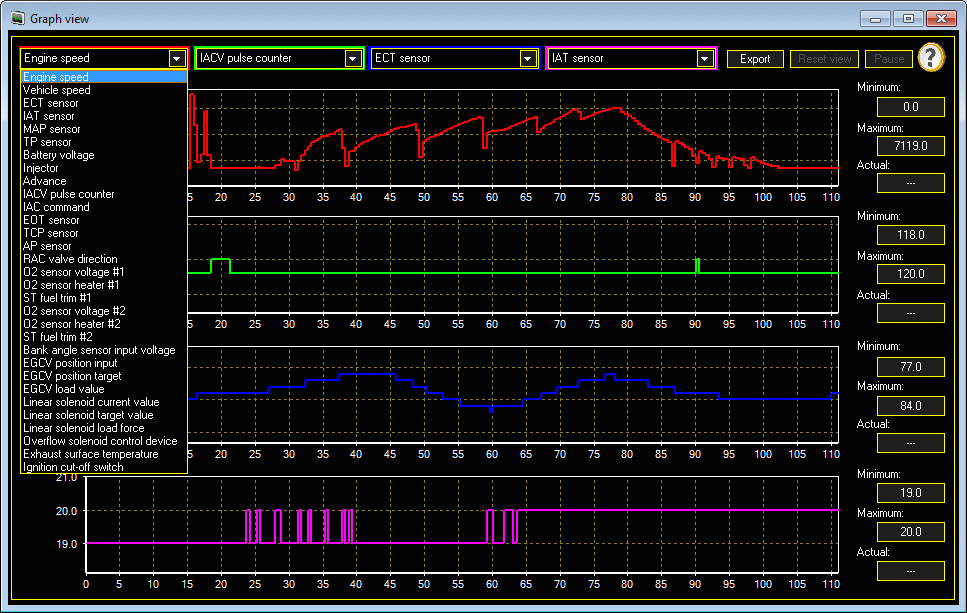Expand the IACV pulse counter dropdown
Screen dimensions: 967x613
(352, 59)
